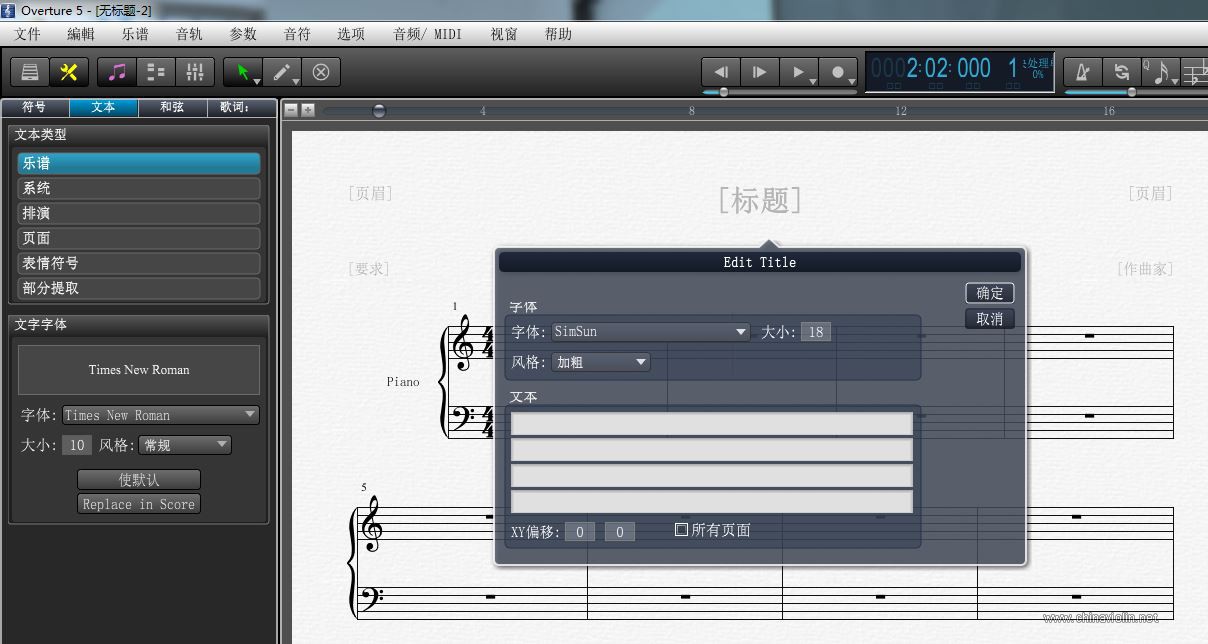Open the quantize note value dropdown
1208x644 pixels.
click(x=1161, y=72)
